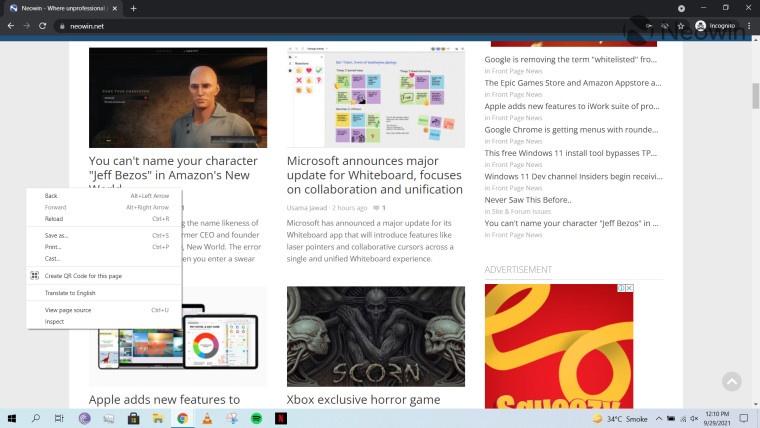The height and width of the screenshot is (428, 760).
Task: Open Windows search from the taskbar
Action: coord(35,418)
